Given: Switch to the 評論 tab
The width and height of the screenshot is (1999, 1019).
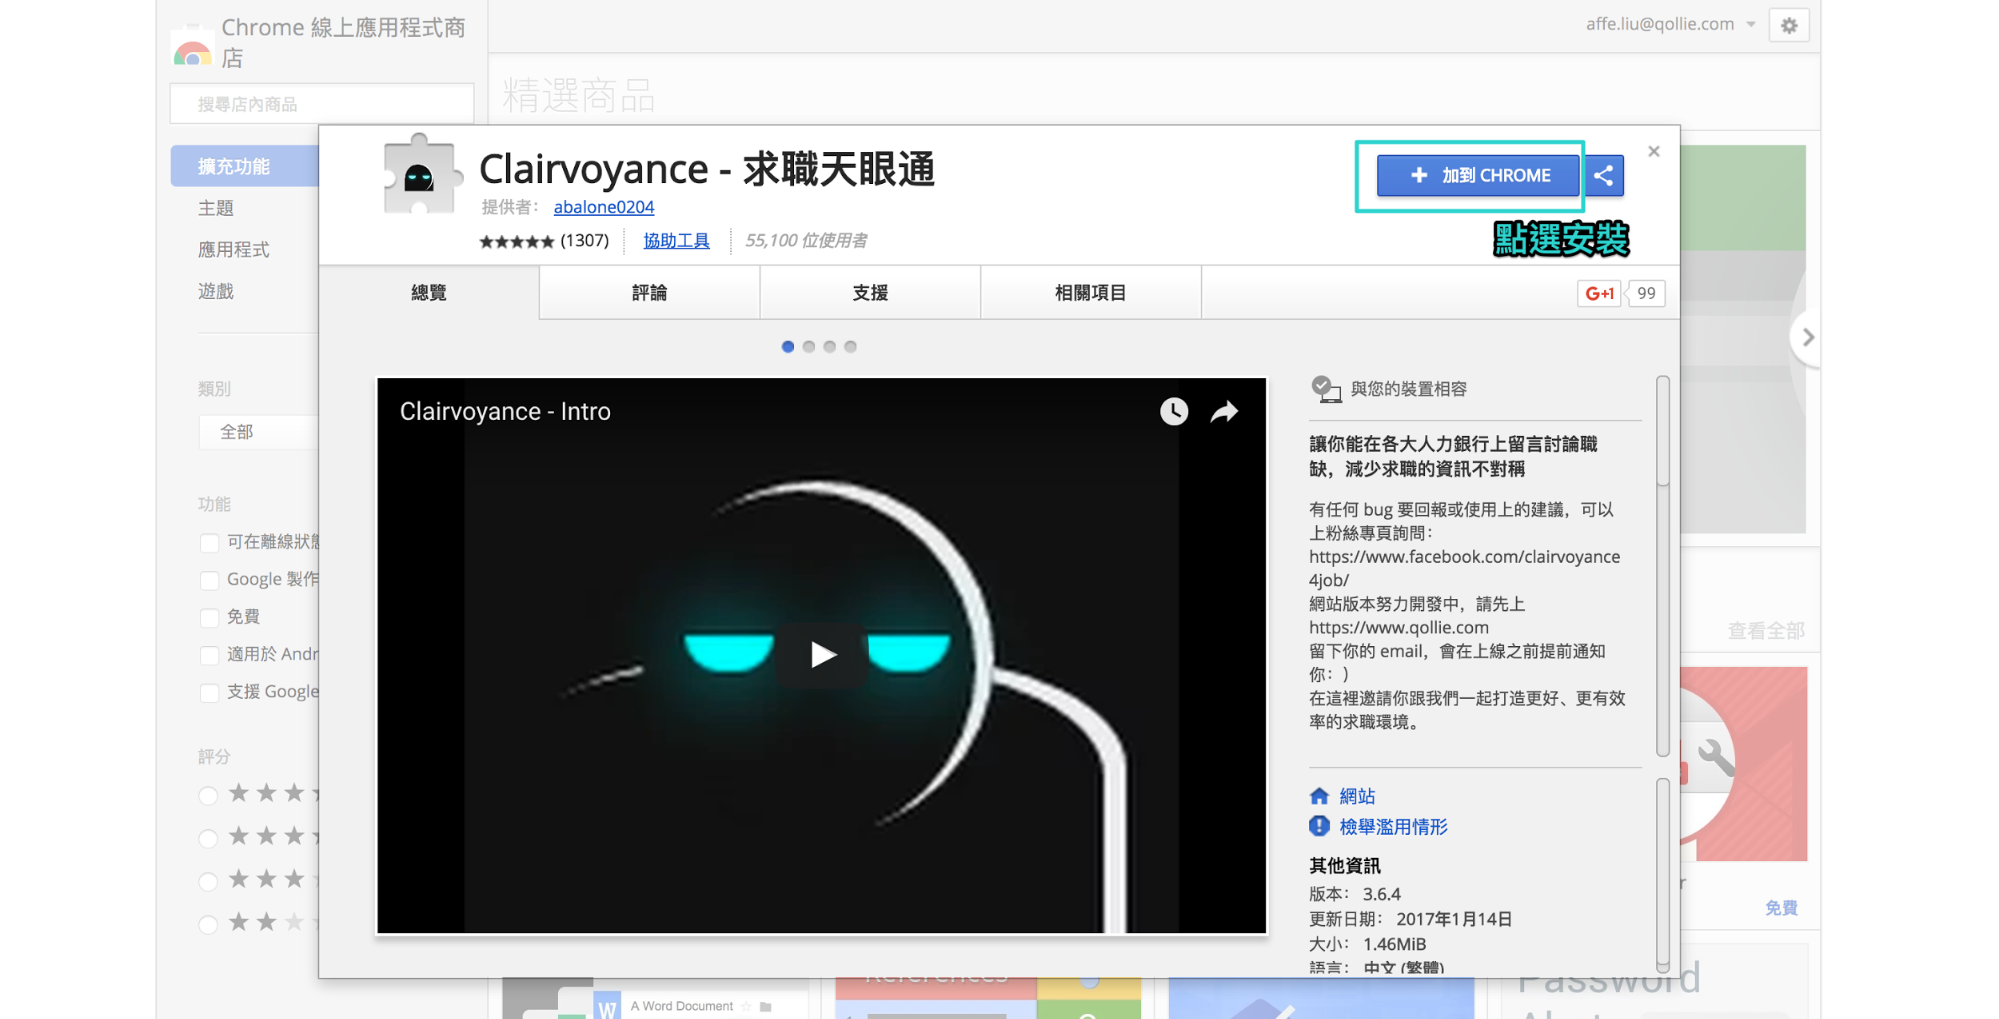Looking at the screenshot, I should (x=649, y=293).
